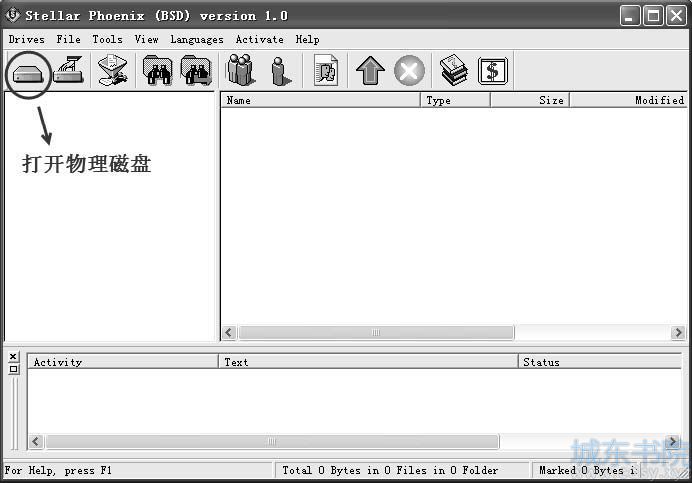Minimize the Stellar Phoenix window
This screenshot has height=483, width=692.
629,16
